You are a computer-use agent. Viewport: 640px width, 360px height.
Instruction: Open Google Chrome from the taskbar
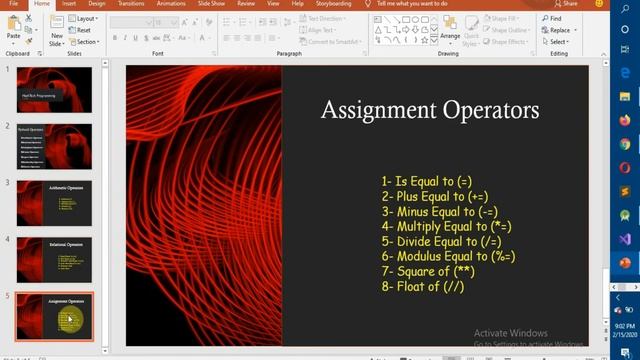(x=624, y=144)
